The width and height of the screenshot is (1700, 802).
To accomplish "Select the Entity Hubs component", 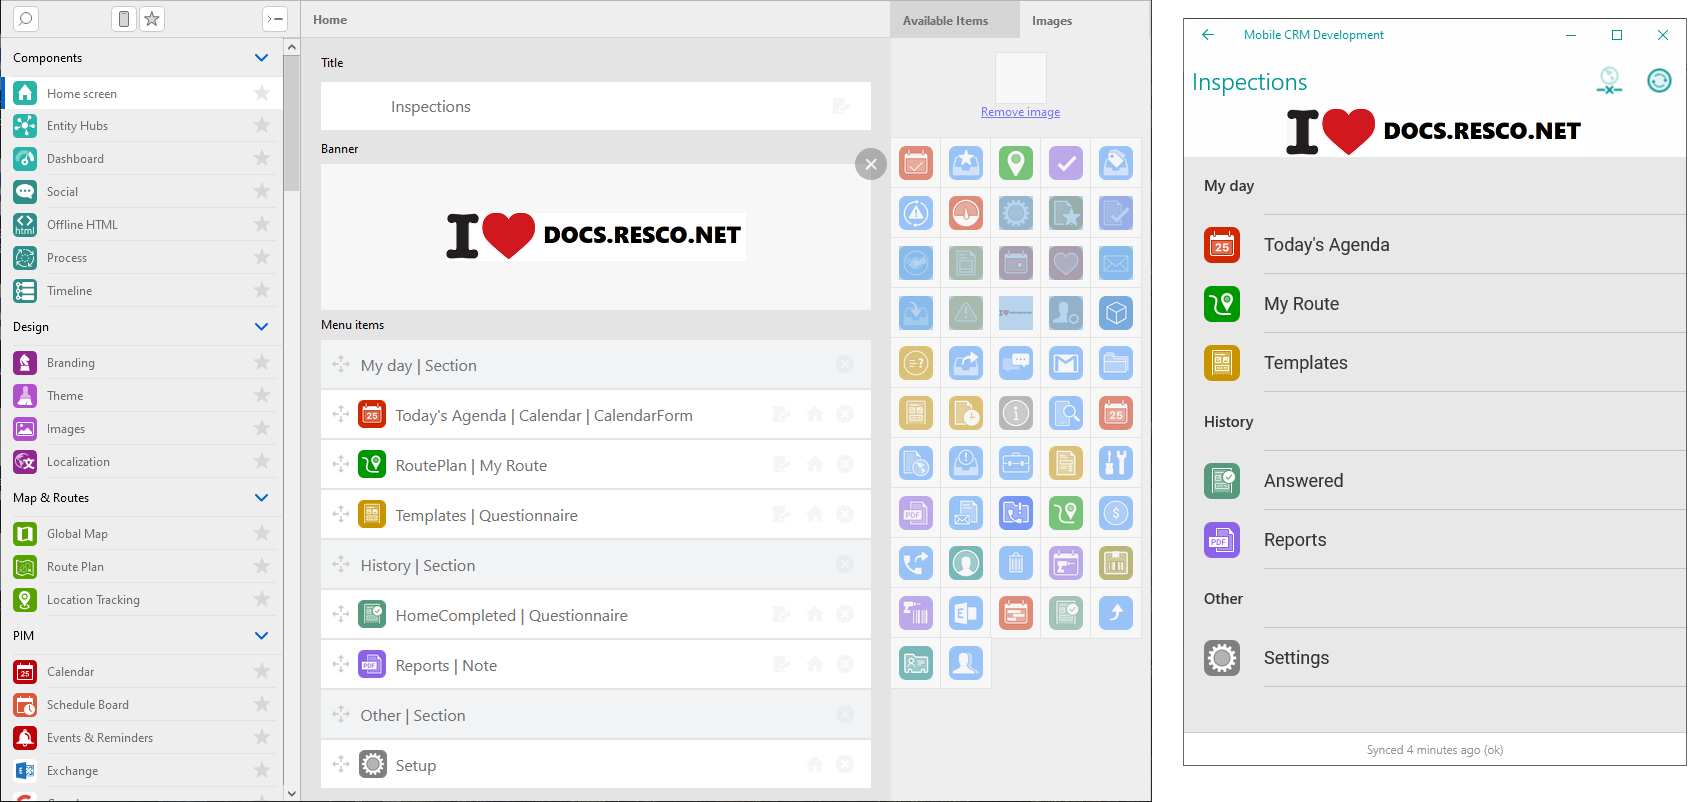I will tap(77, 126).
